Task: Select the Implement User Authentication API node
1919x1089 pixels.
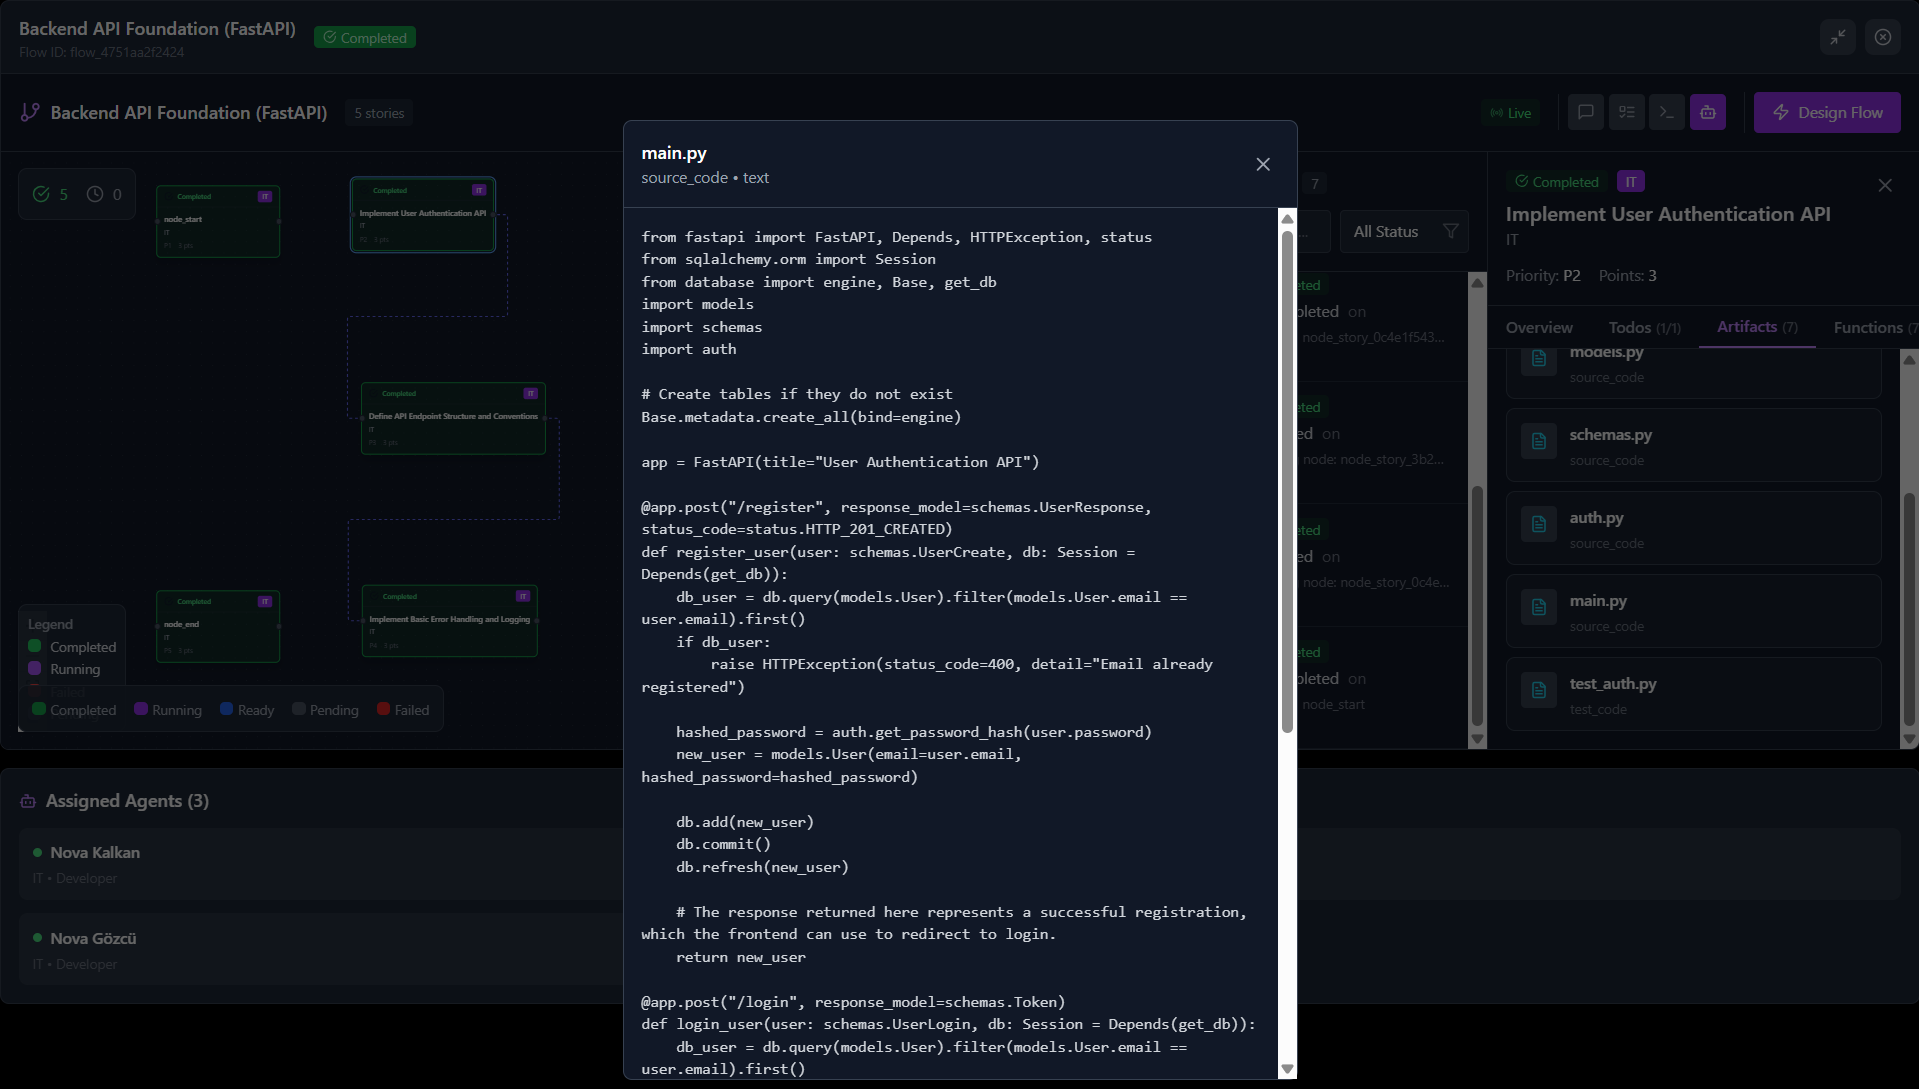Action: coord(423,215)
